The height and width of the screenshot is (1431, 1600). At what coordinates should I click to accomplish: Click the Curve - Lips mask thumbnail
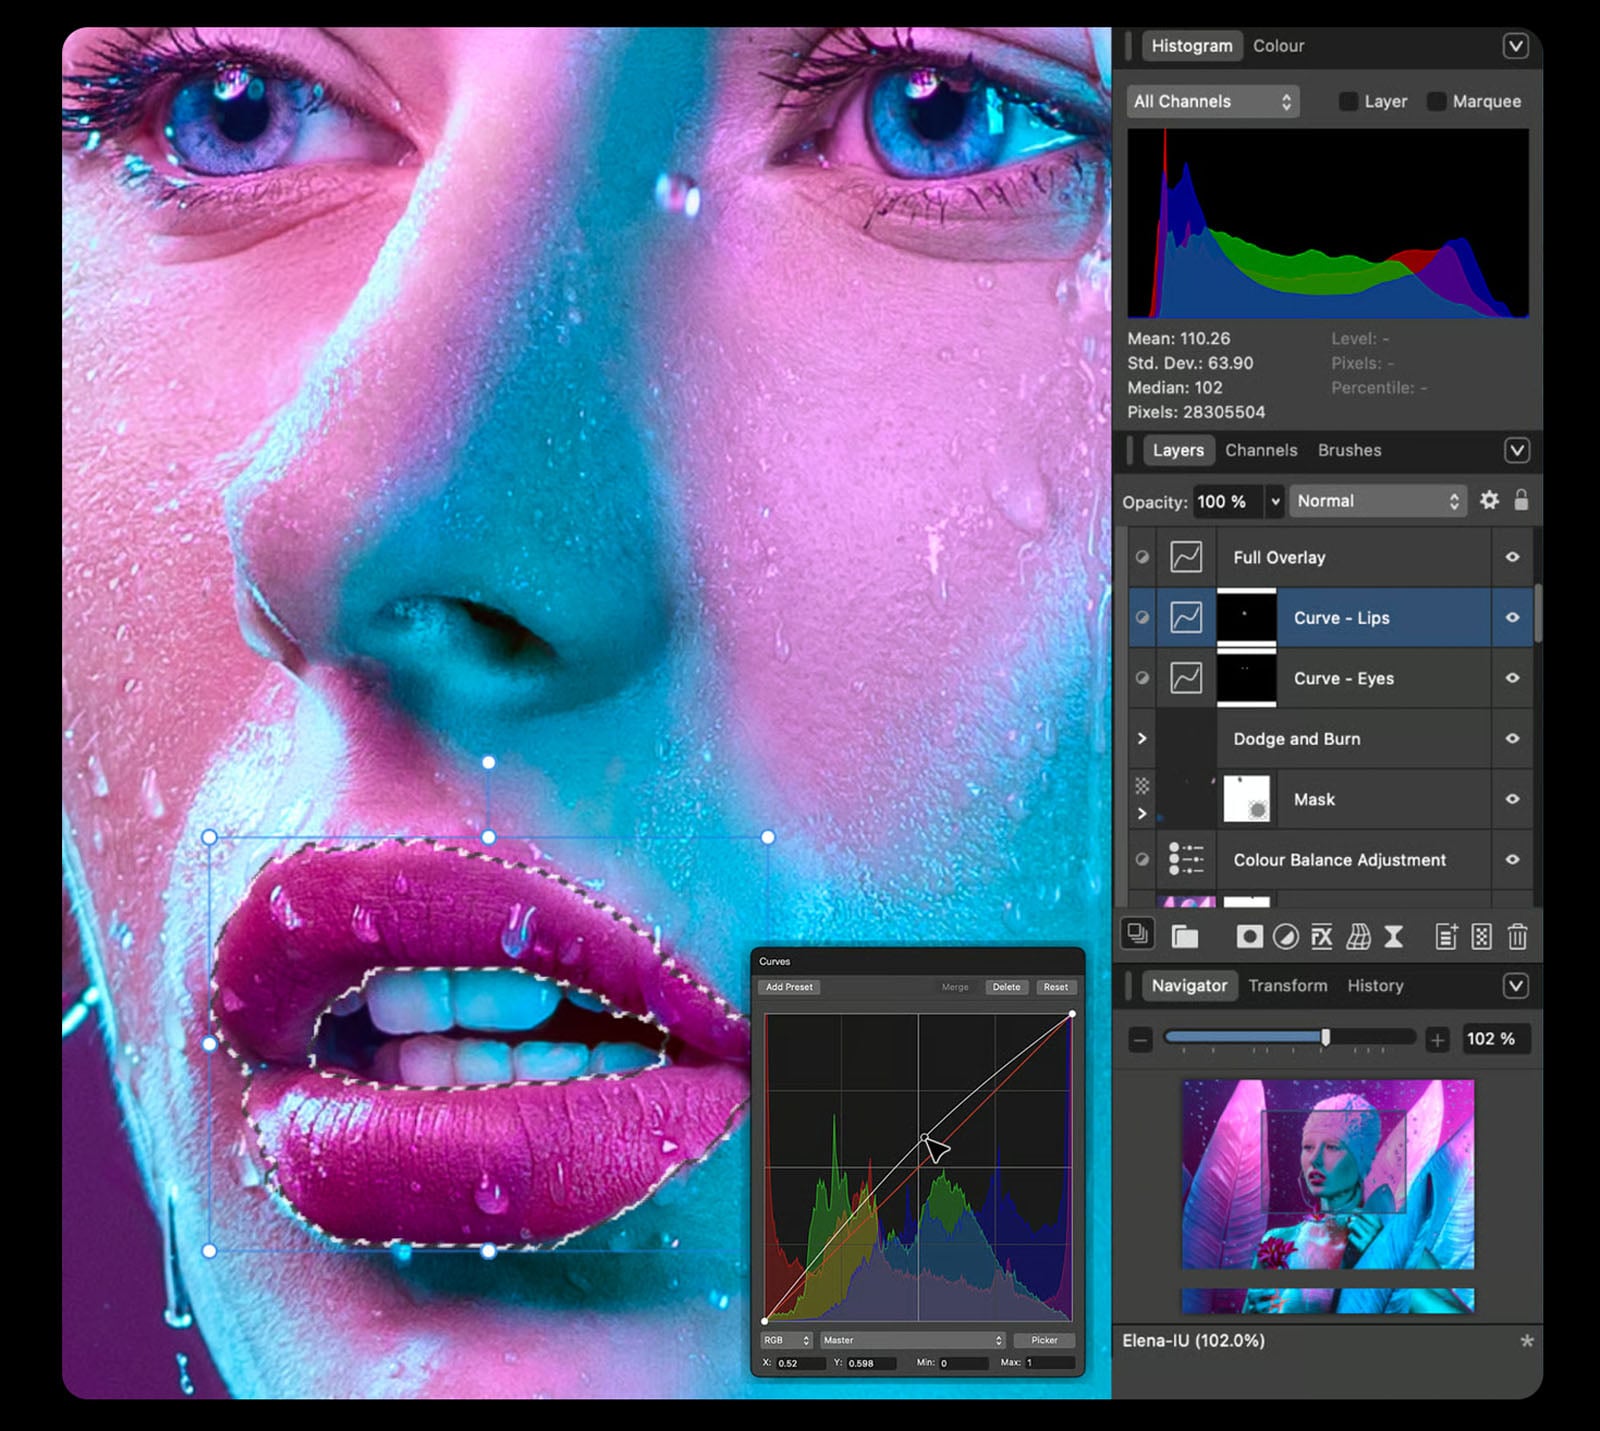[x=1246, y=618]
